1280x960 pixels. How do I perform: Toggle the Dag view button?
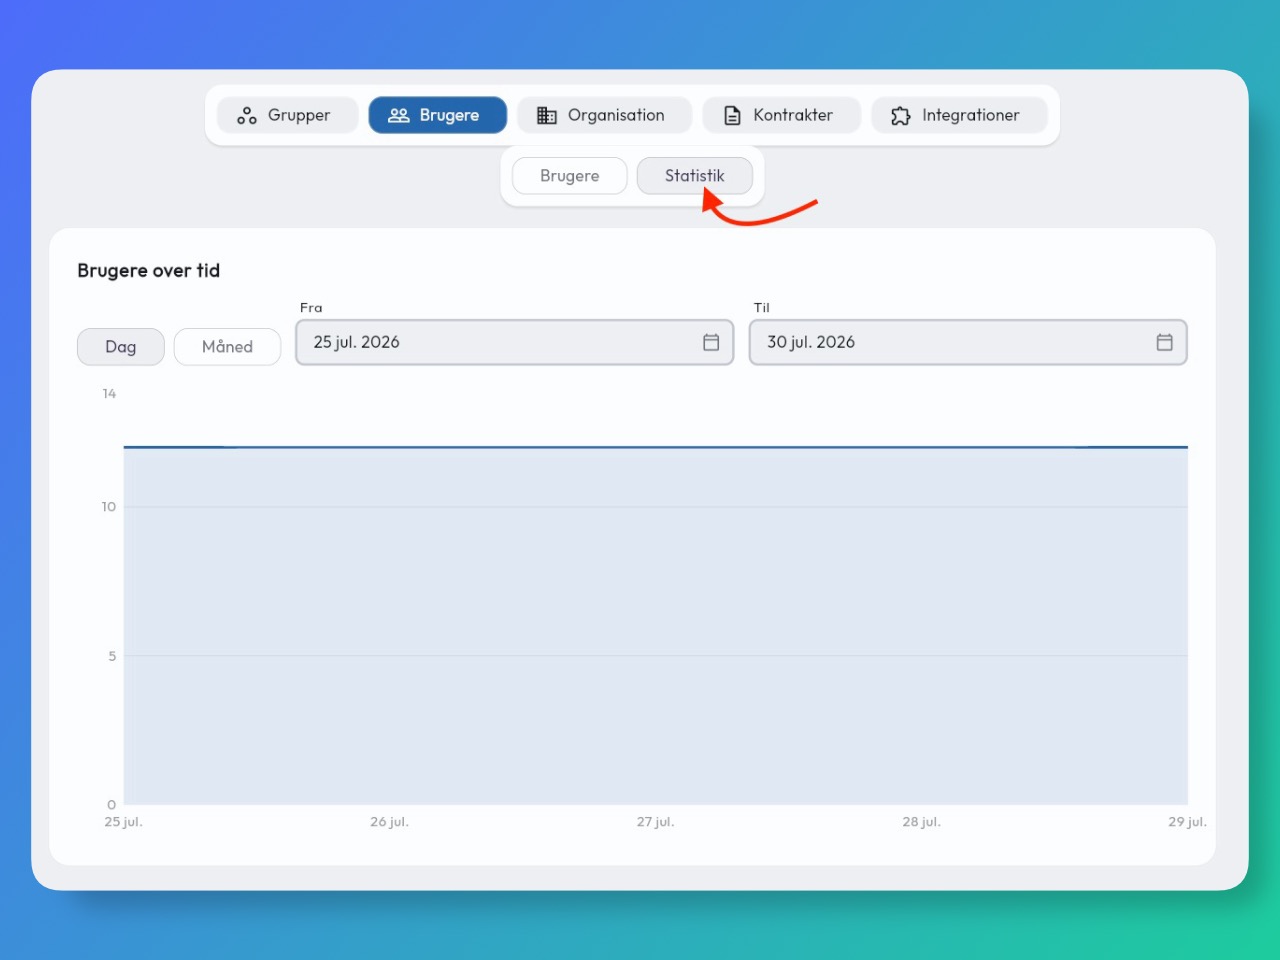tap(121, 347)
